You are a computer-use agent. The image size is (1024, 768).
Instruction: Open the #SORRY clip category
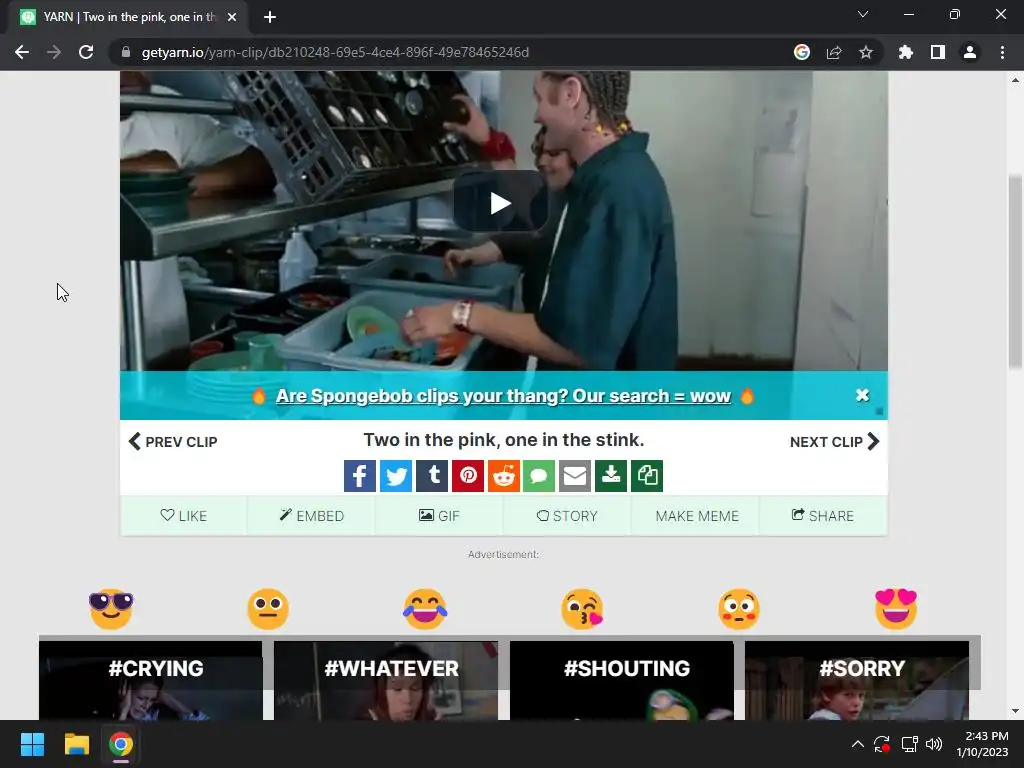coord(857,680)
